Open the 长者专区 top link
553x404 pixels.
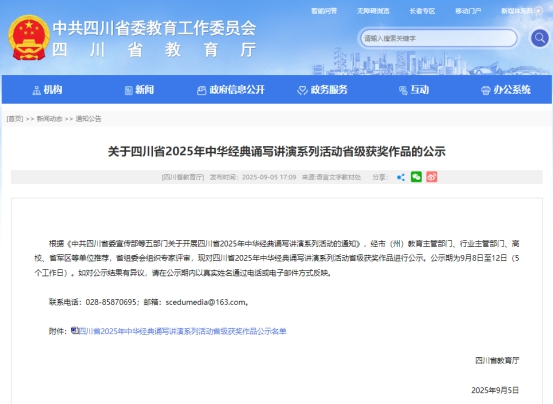tap(422, 11)
